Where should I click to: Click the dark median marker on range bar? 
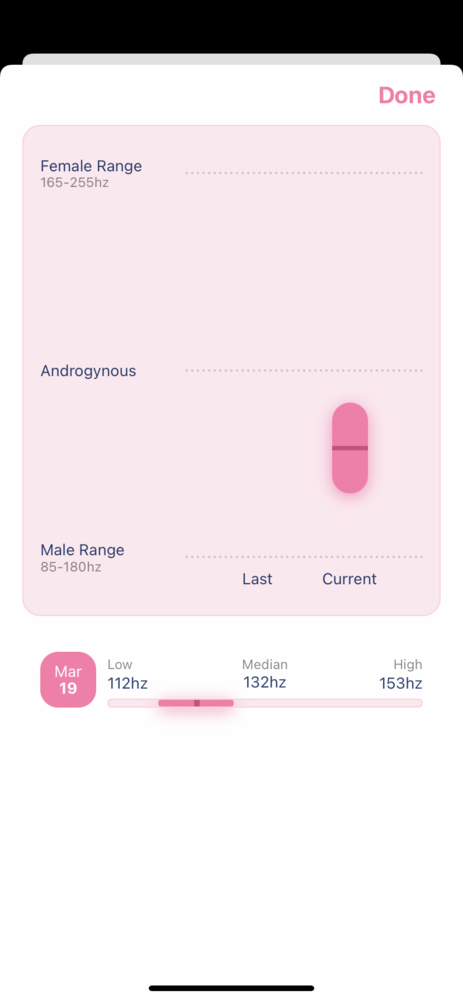click(x=197, y=703)
